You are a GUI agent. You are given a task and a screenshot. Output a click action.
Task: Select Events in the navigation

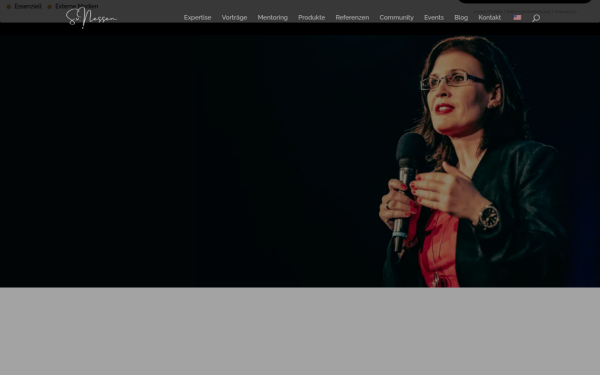point(434,18)
